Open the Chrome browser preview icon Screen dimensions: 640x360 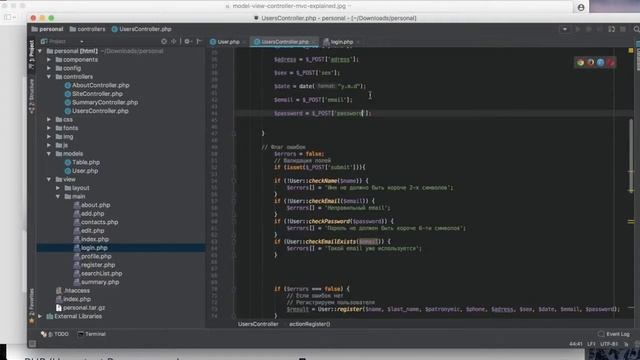580,62
